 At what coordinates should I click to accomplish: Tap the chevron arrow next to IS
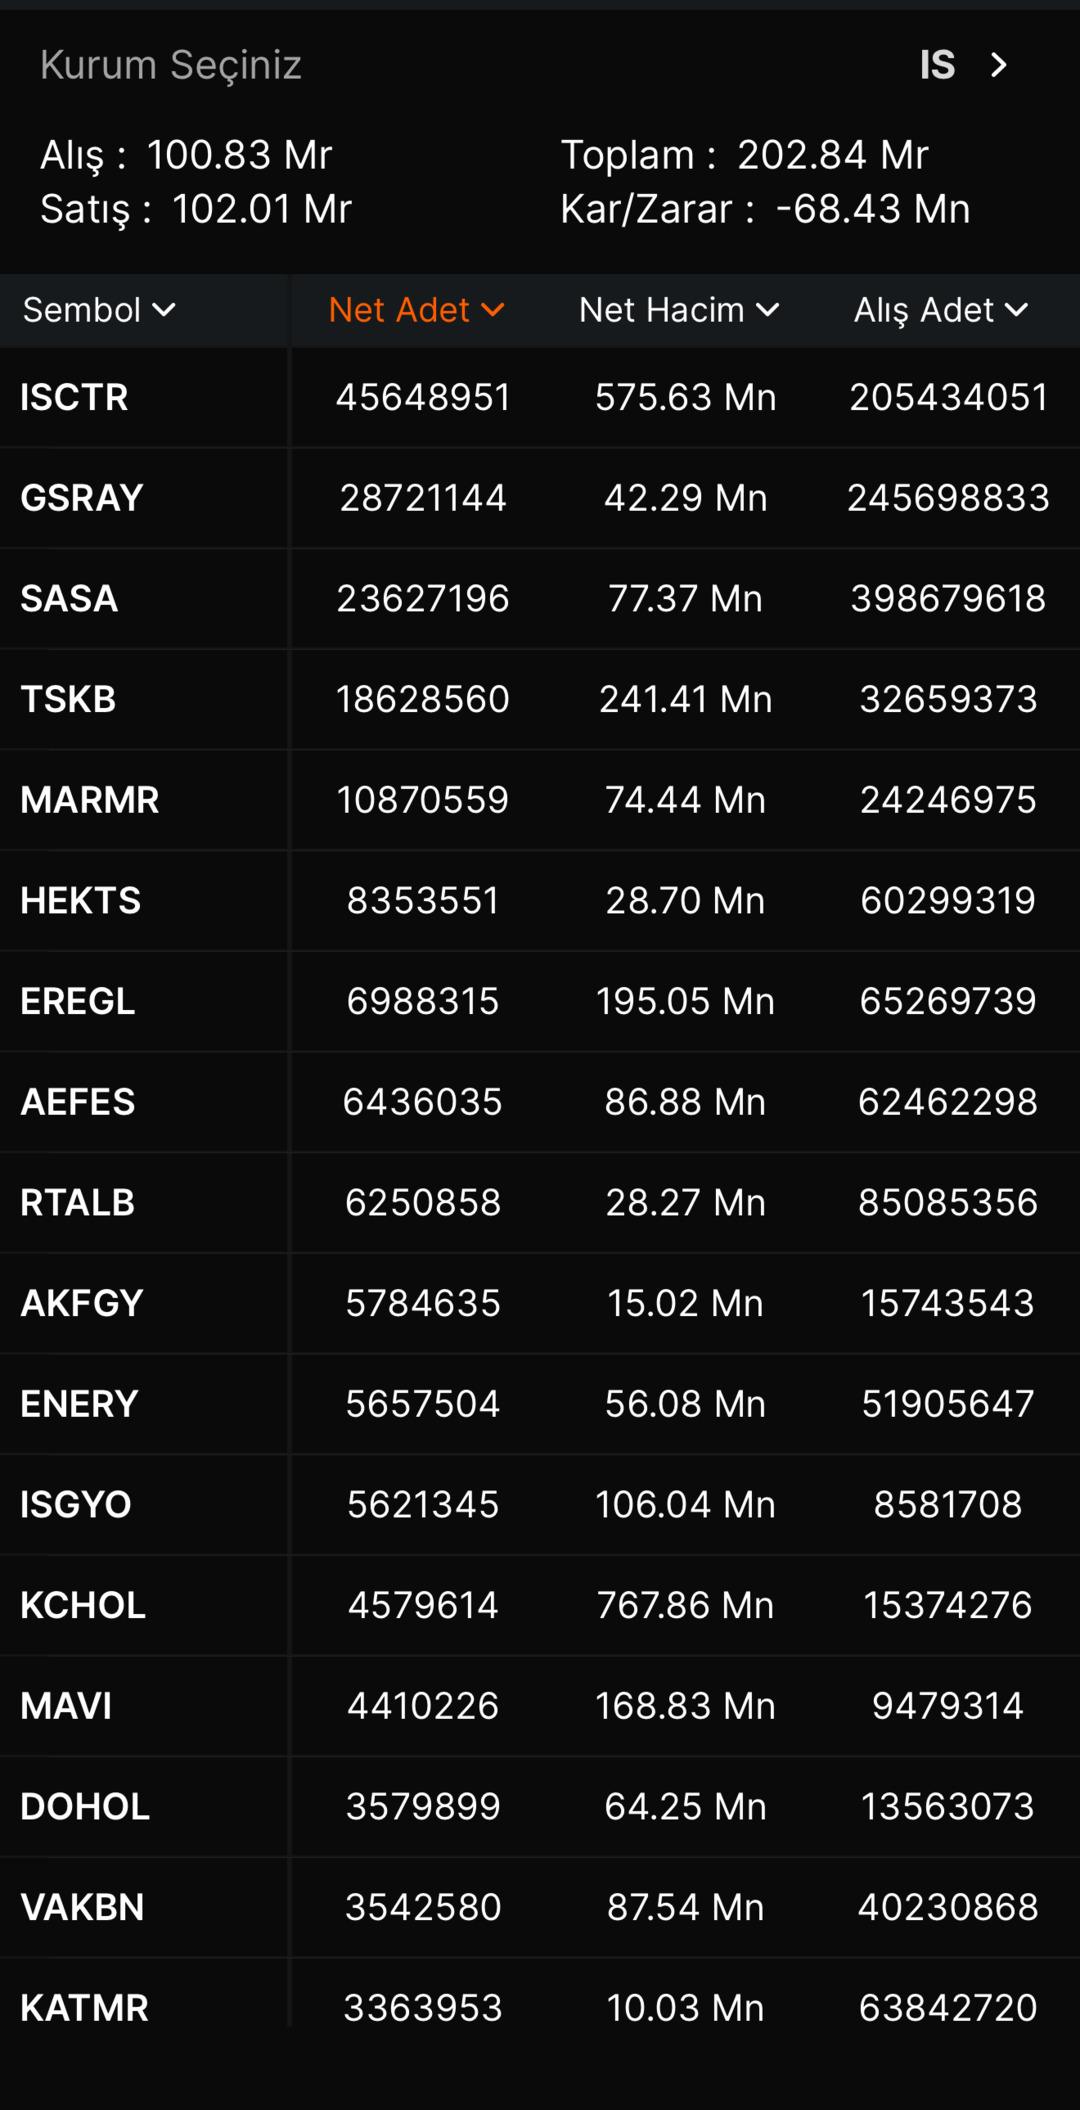(998, 65)
